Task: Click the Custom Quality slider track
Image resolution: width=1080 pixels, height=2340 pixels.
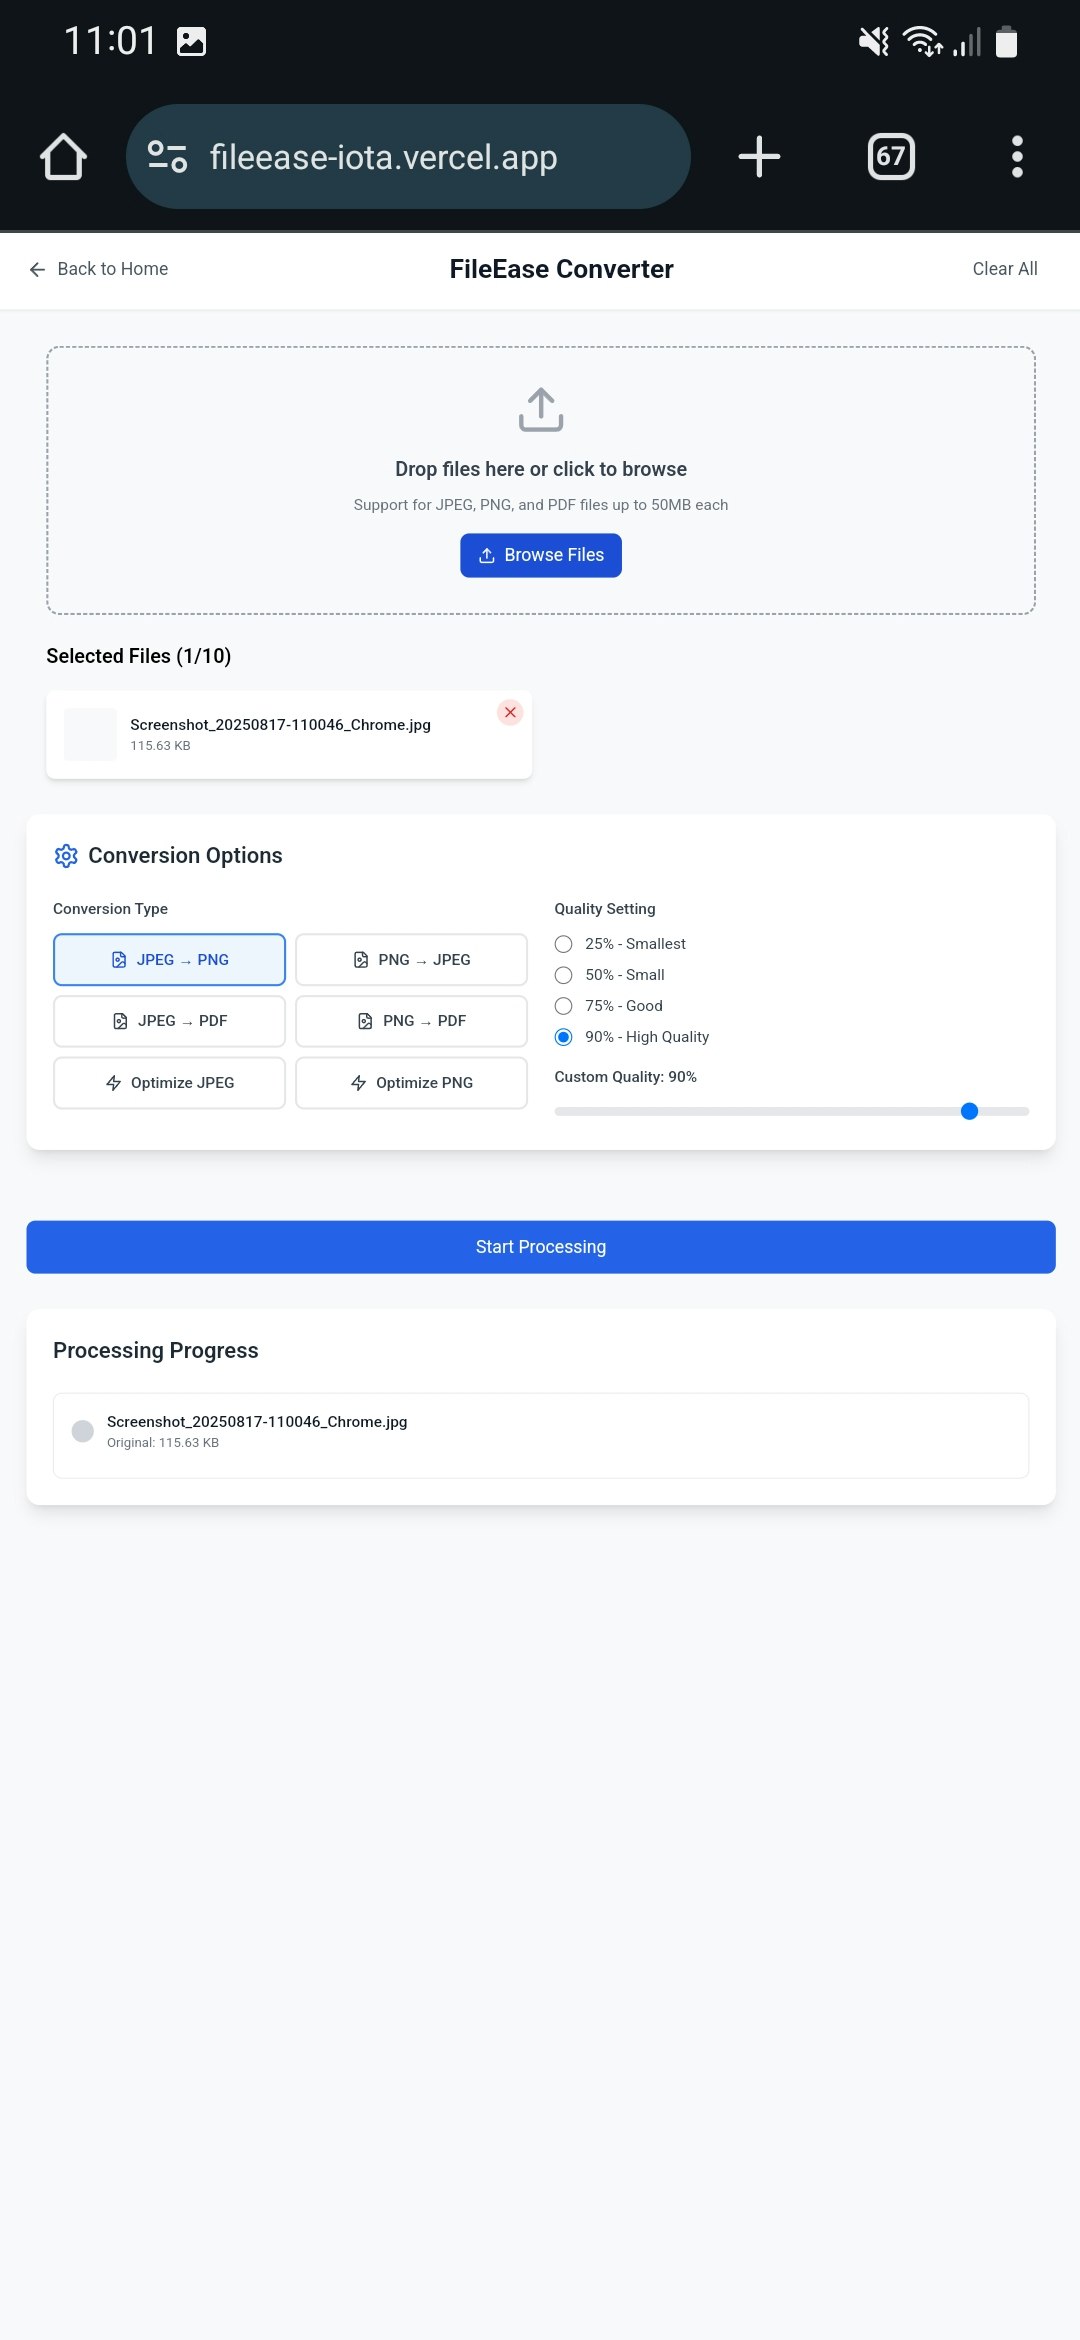Action: [792, 1111]
